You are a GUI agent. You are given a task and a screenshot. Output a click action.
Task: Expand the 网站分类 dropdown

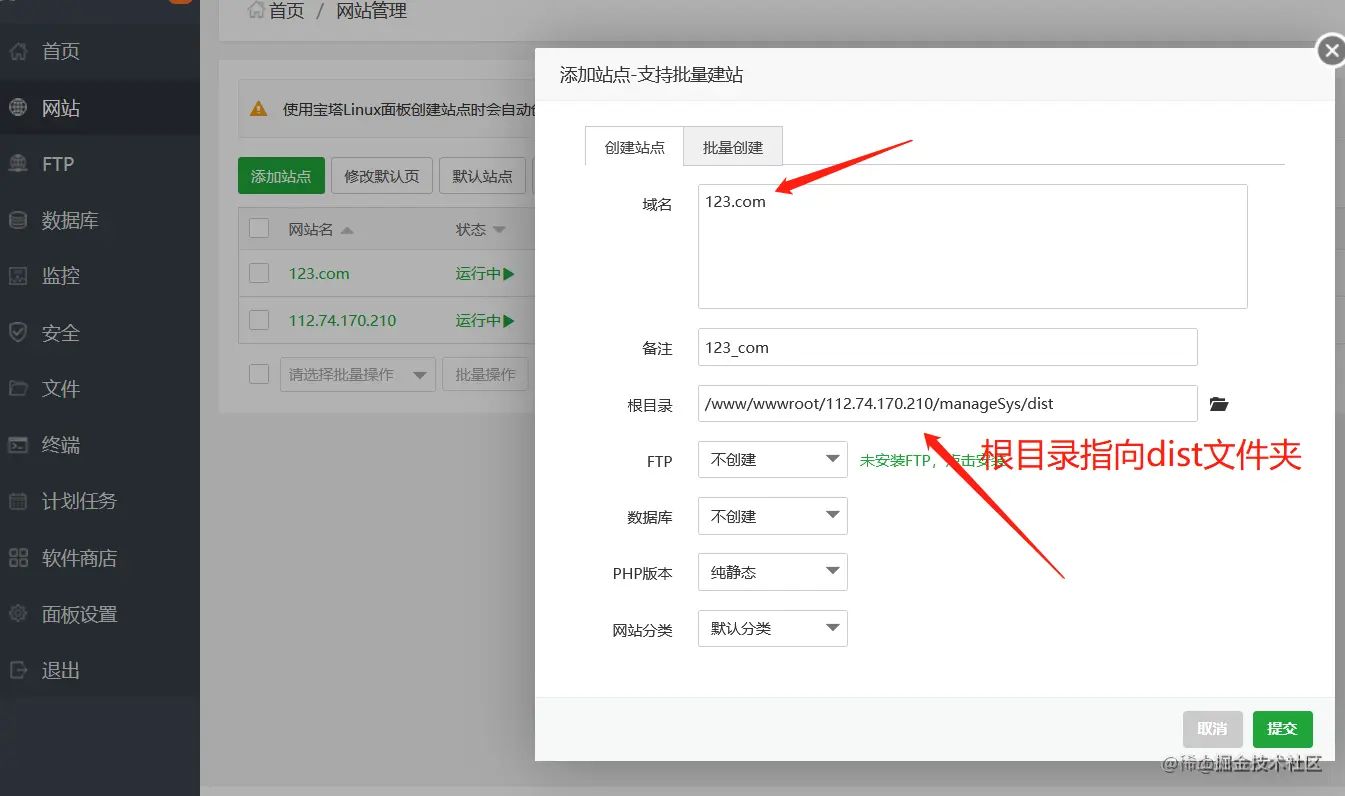pyautogui.click(x=772, y=628)
